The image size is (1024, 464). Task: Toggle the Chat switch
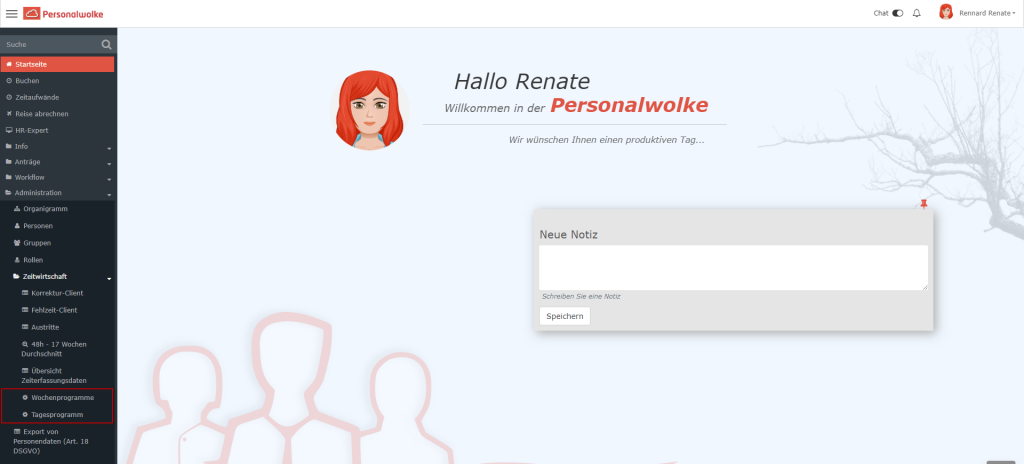pos(898,13)
